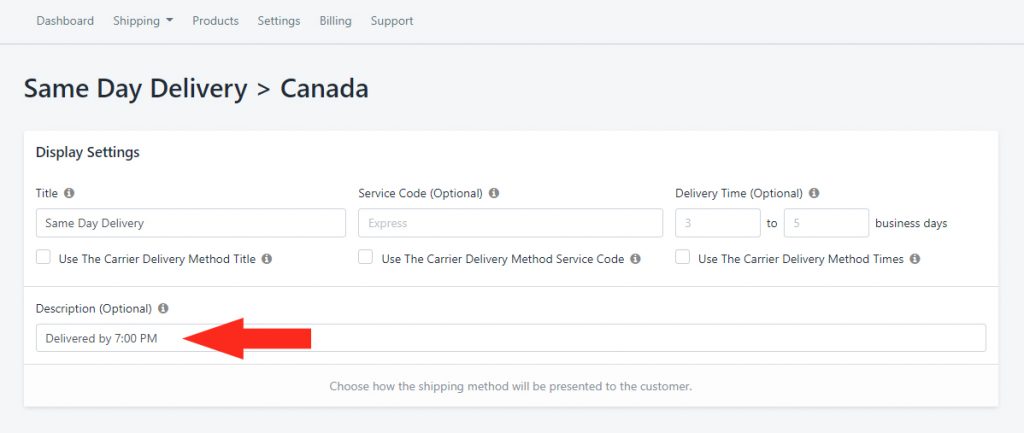Go to the Products page

(x=216, y=21)
